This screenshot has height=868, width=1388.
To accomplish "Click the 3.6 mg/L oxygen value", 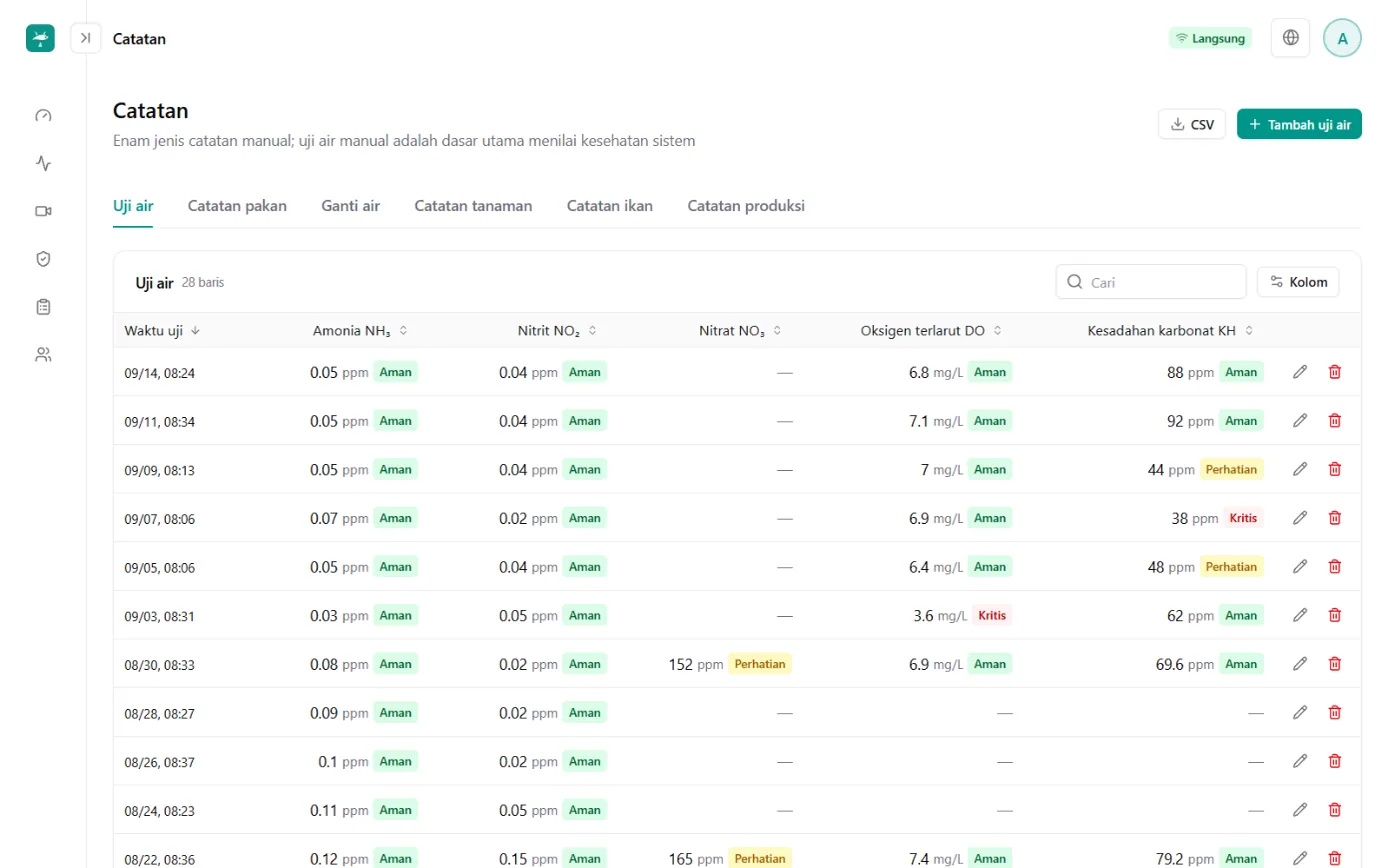I will pos(940,615).
